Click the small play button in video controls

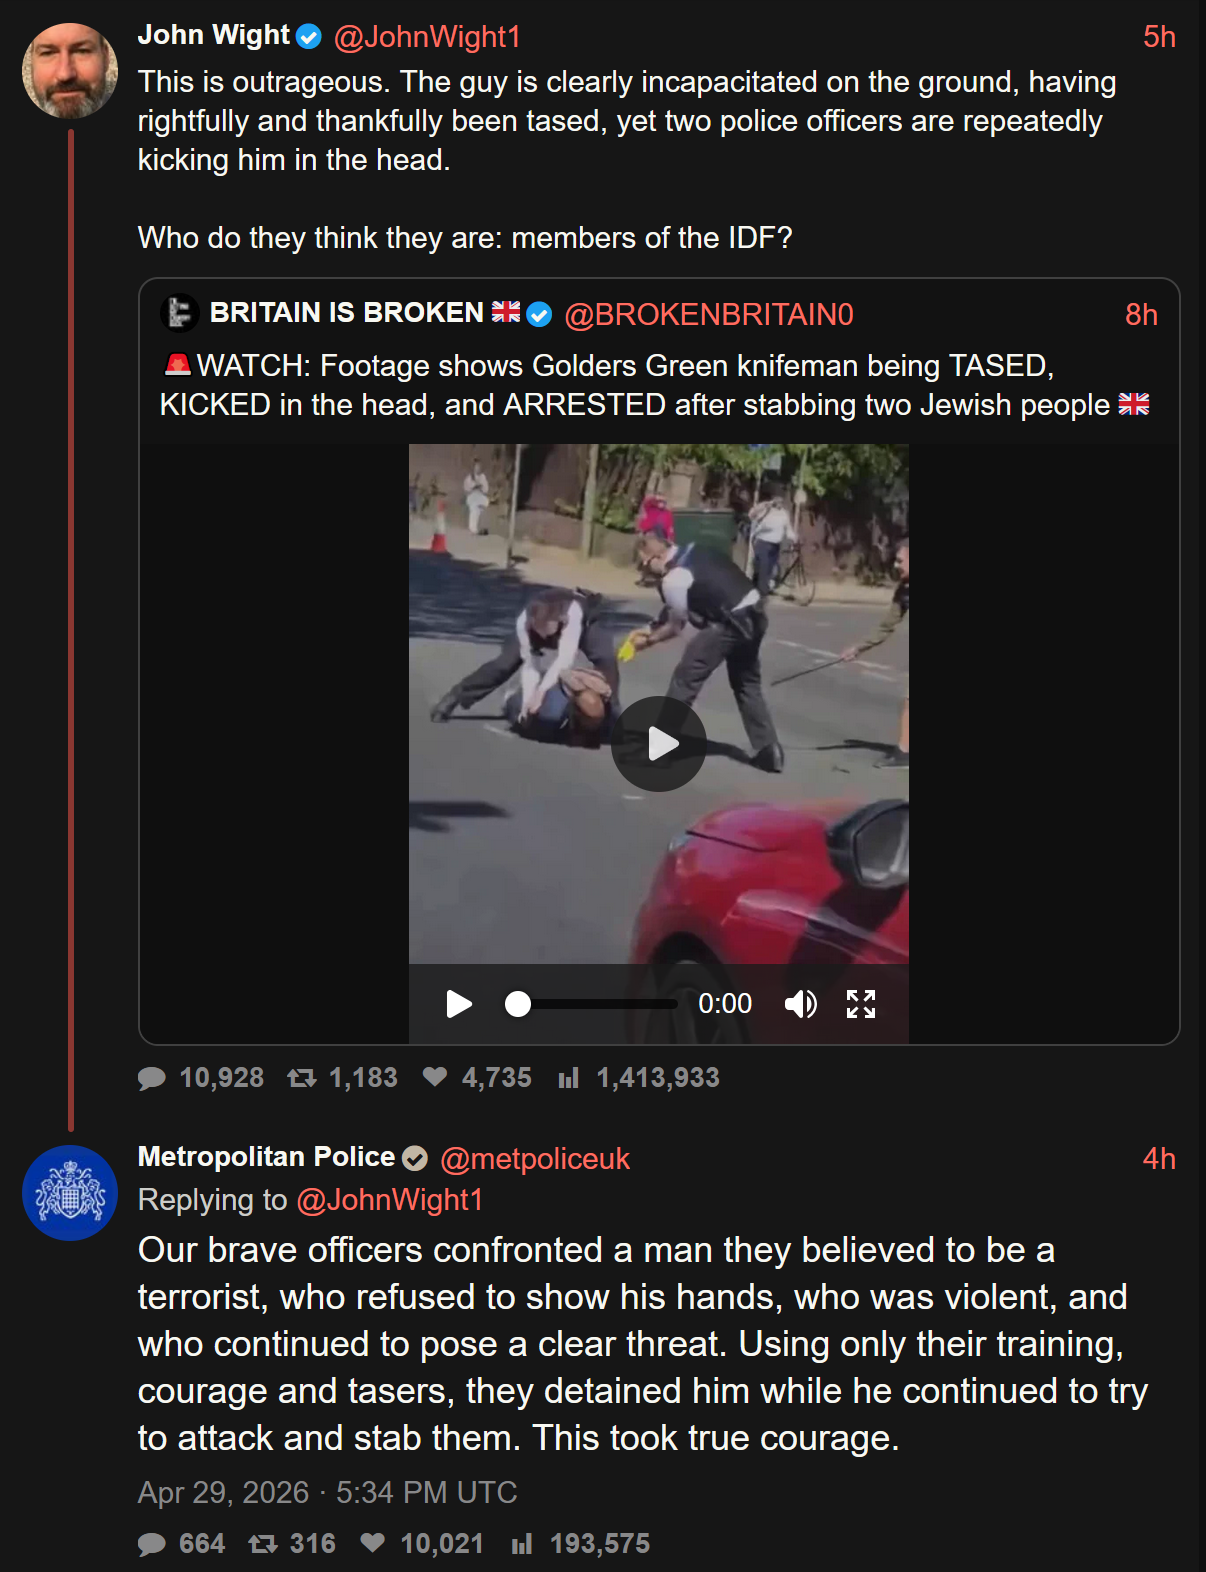[459, 1004]
